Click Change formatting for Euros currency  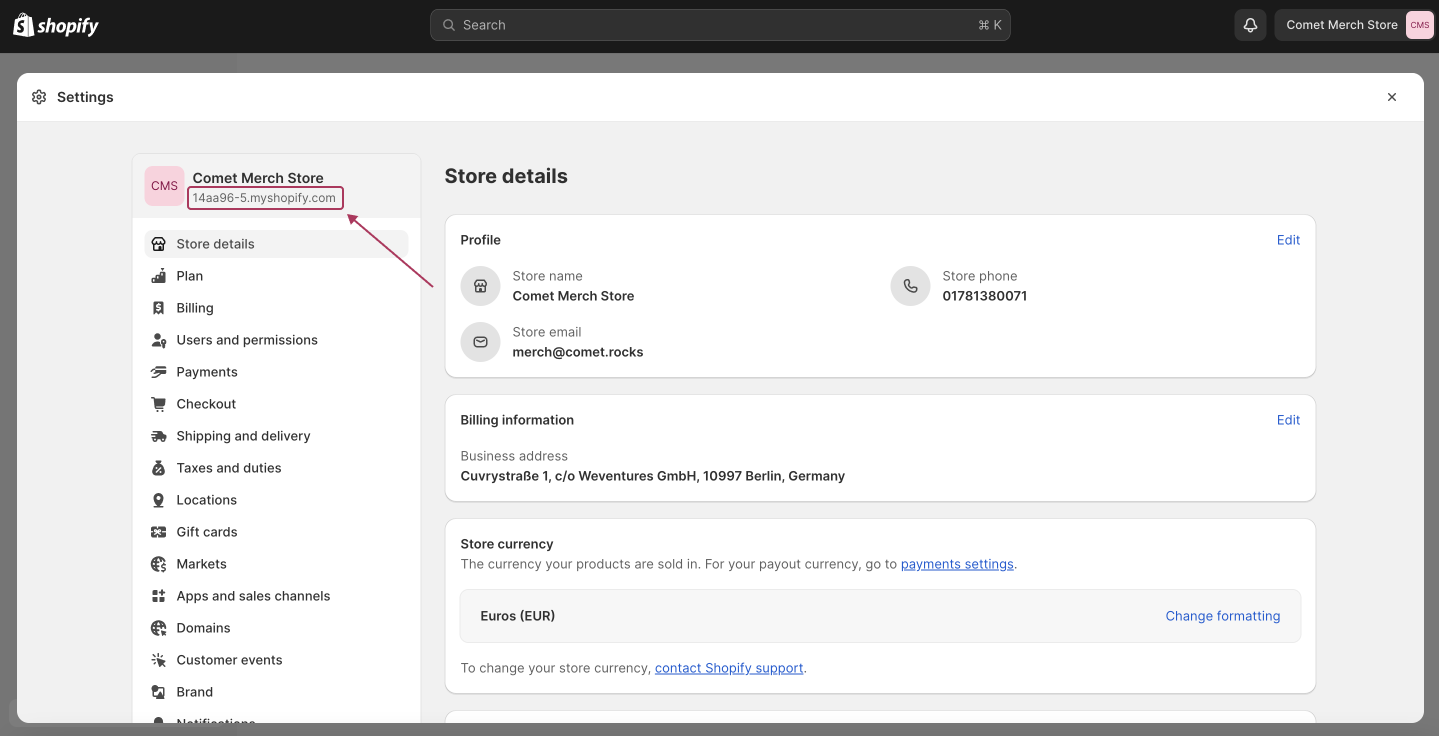(x=1223, y=616)
